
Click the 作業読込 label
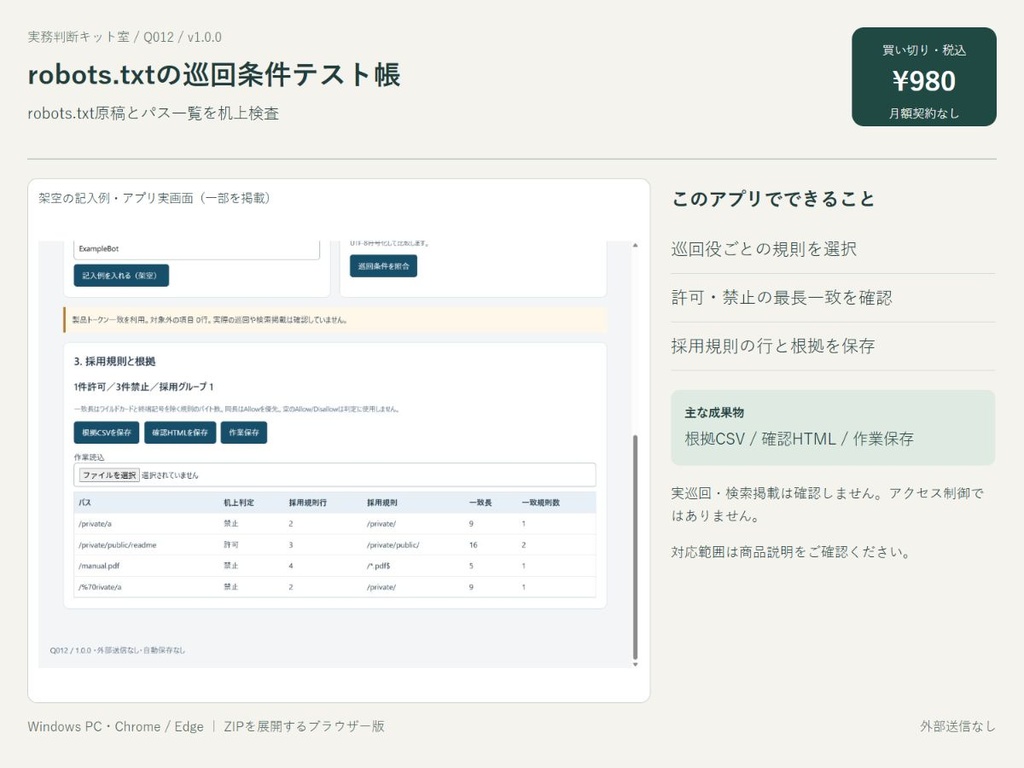[89, 457]
